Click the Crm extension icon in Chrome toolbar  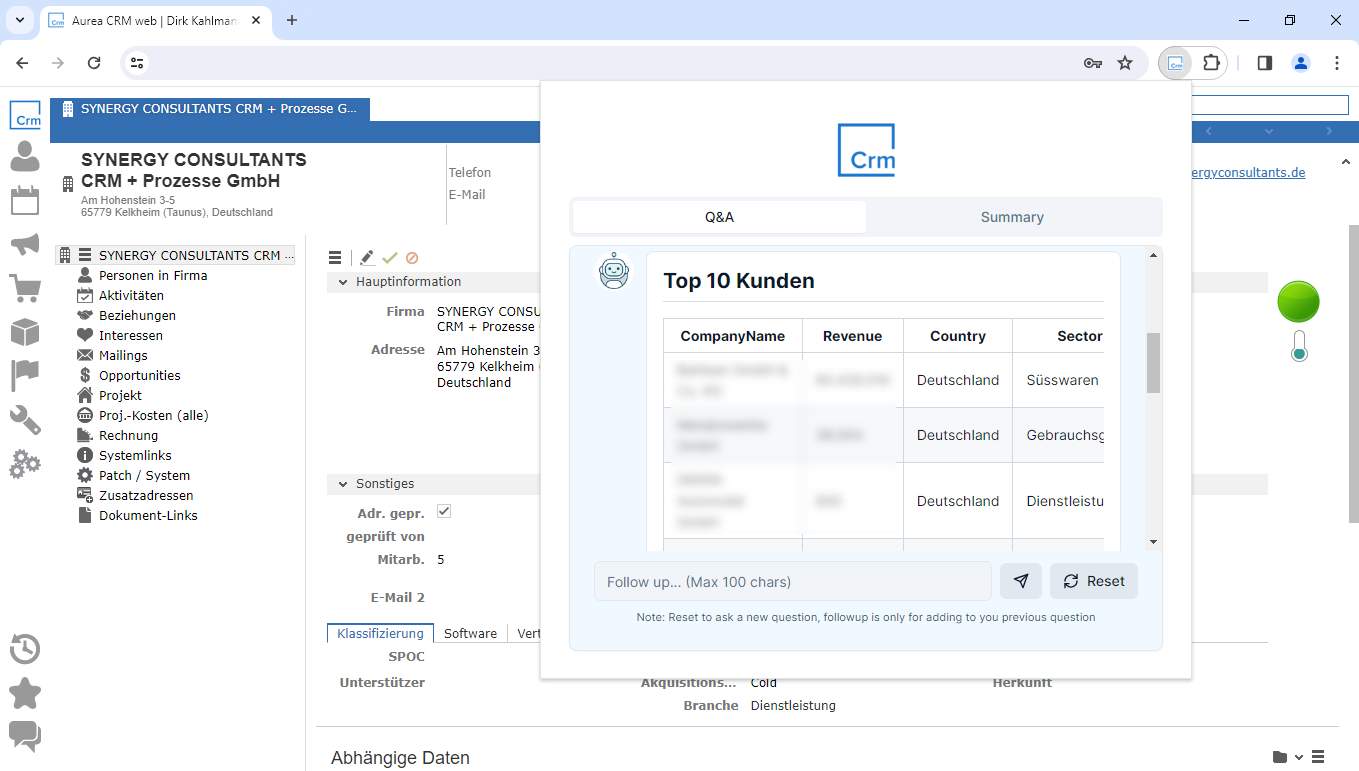coord(1176,63)
